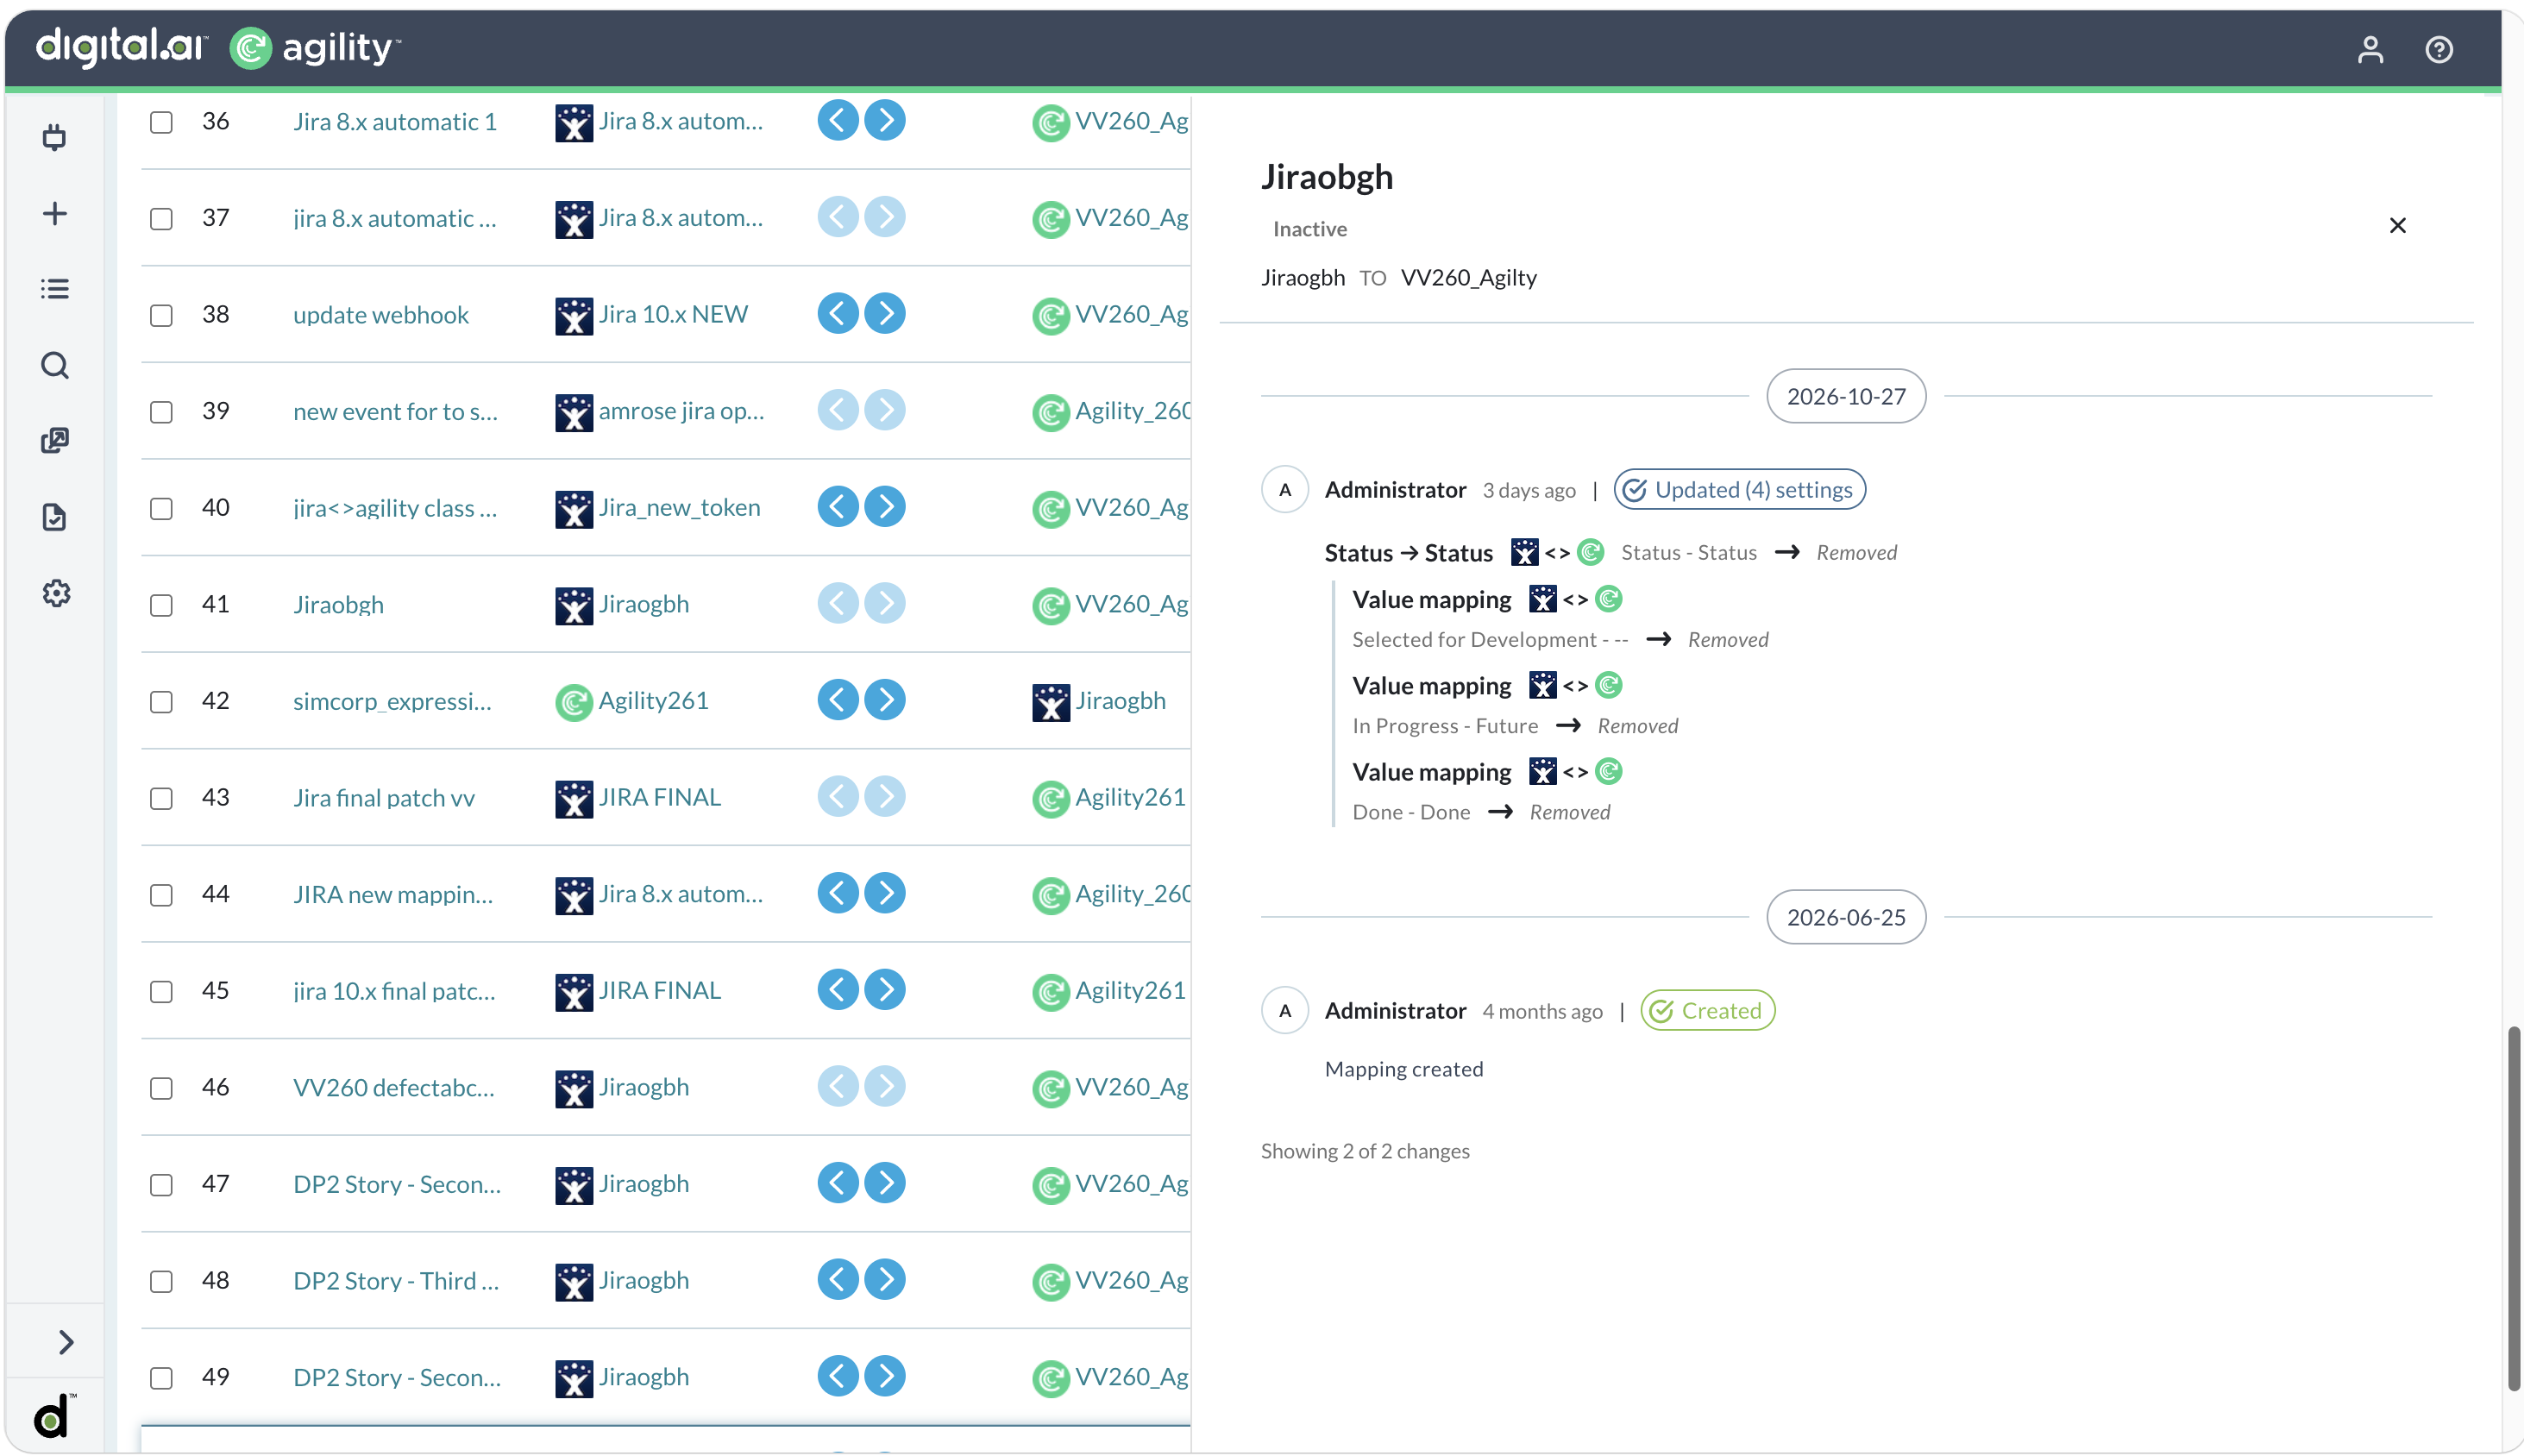Open the help question-mark icon

(2439, 49)
